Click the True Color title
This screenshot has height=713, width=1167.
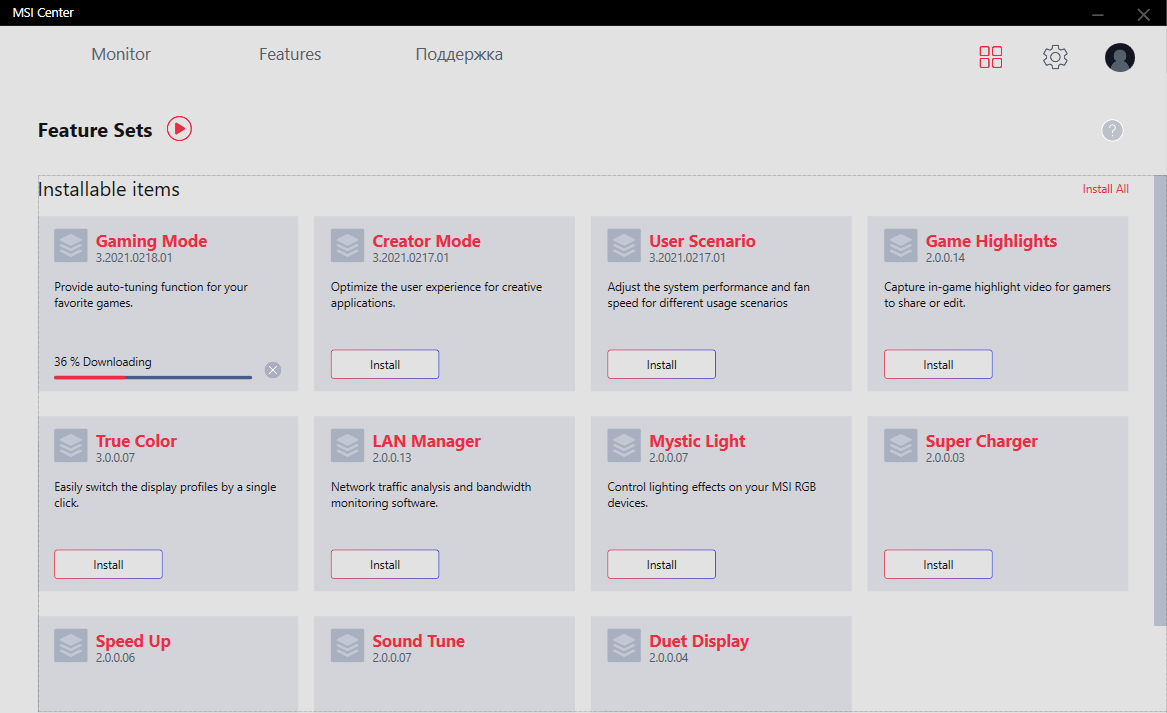pyautogui.click(x=136, y=441)
